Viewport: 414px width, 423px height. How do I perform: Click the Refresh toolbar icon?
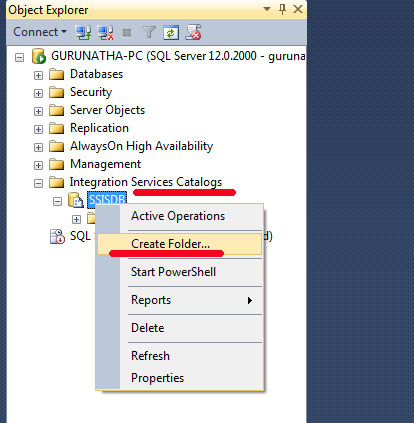(171, 33)
